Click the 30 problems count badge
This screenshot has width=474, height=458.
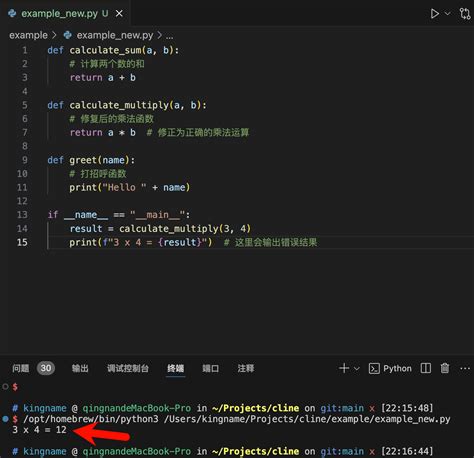pos(46,368)
